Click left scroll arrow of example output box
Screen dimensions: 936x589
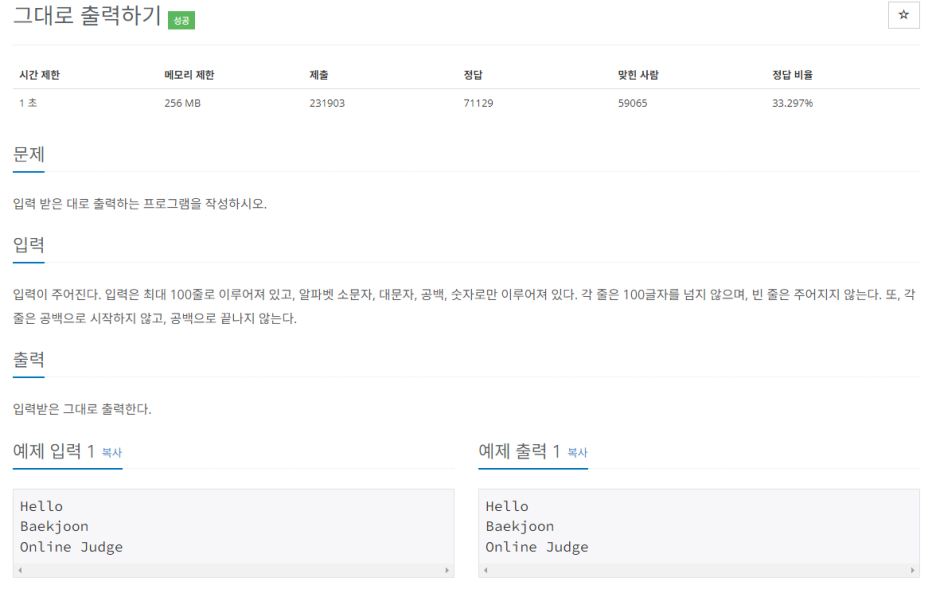pyautogui.click(x=486, y=571)
